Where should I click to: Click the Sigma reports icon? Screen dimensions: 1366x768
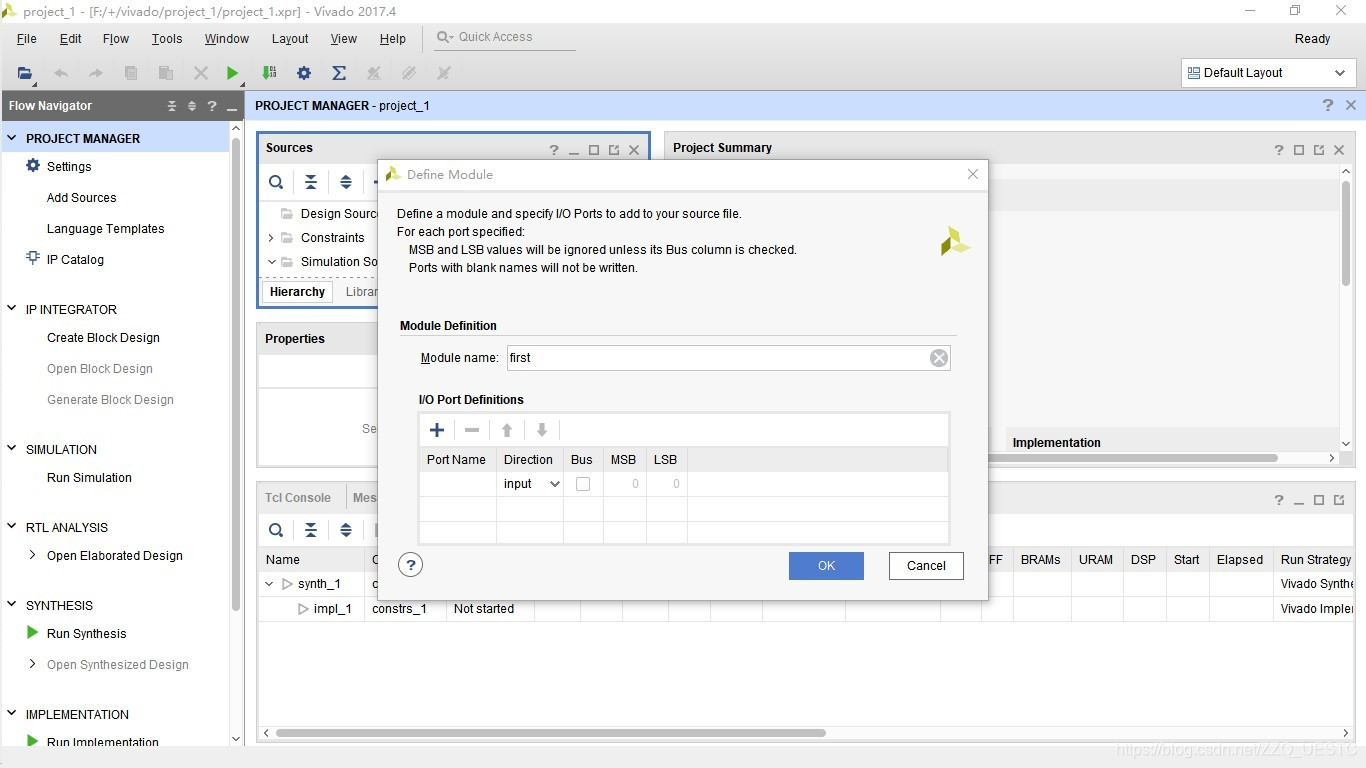pyautogui.click(x=339, y=73)
